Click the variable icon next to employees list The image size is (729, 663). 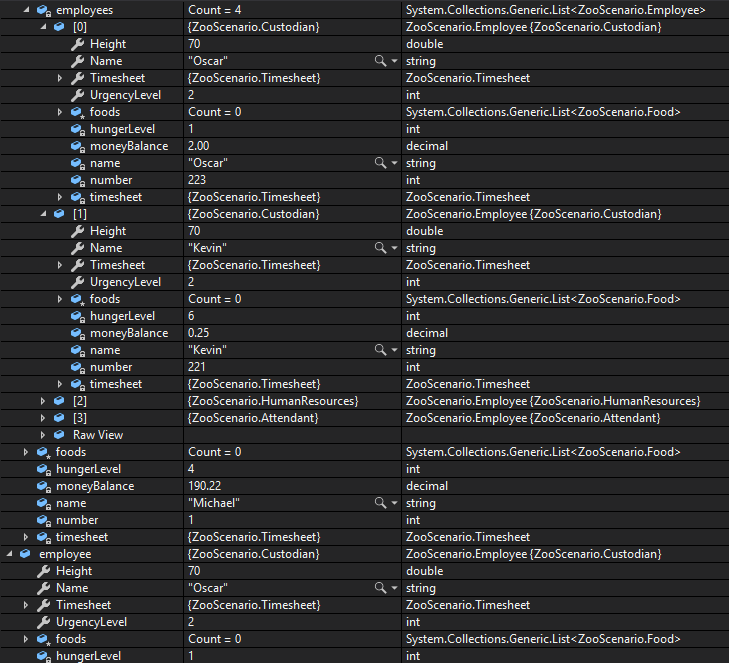[x=43, y=10]
